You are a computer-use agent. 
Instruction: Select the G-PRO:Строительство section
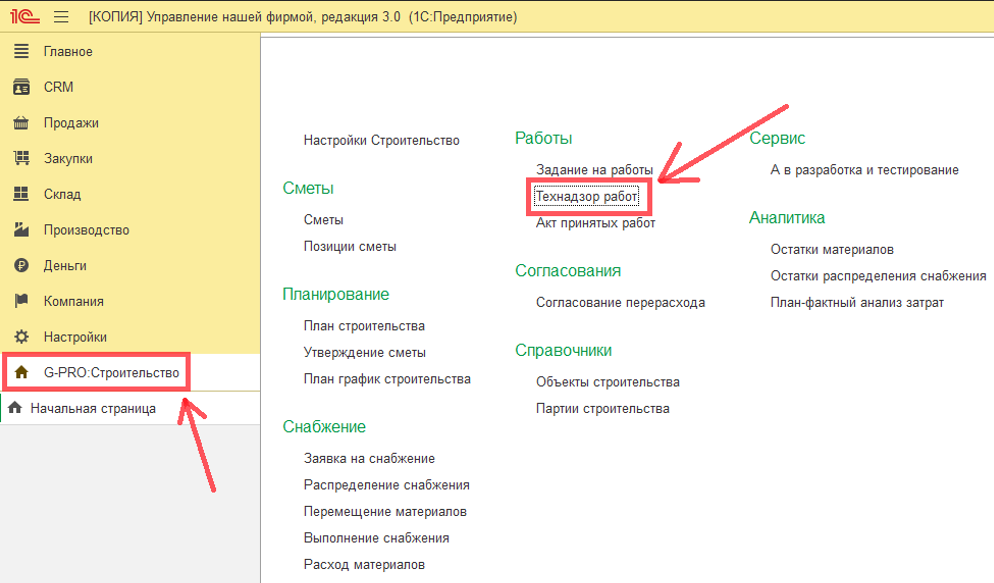(x=110, y=373)
